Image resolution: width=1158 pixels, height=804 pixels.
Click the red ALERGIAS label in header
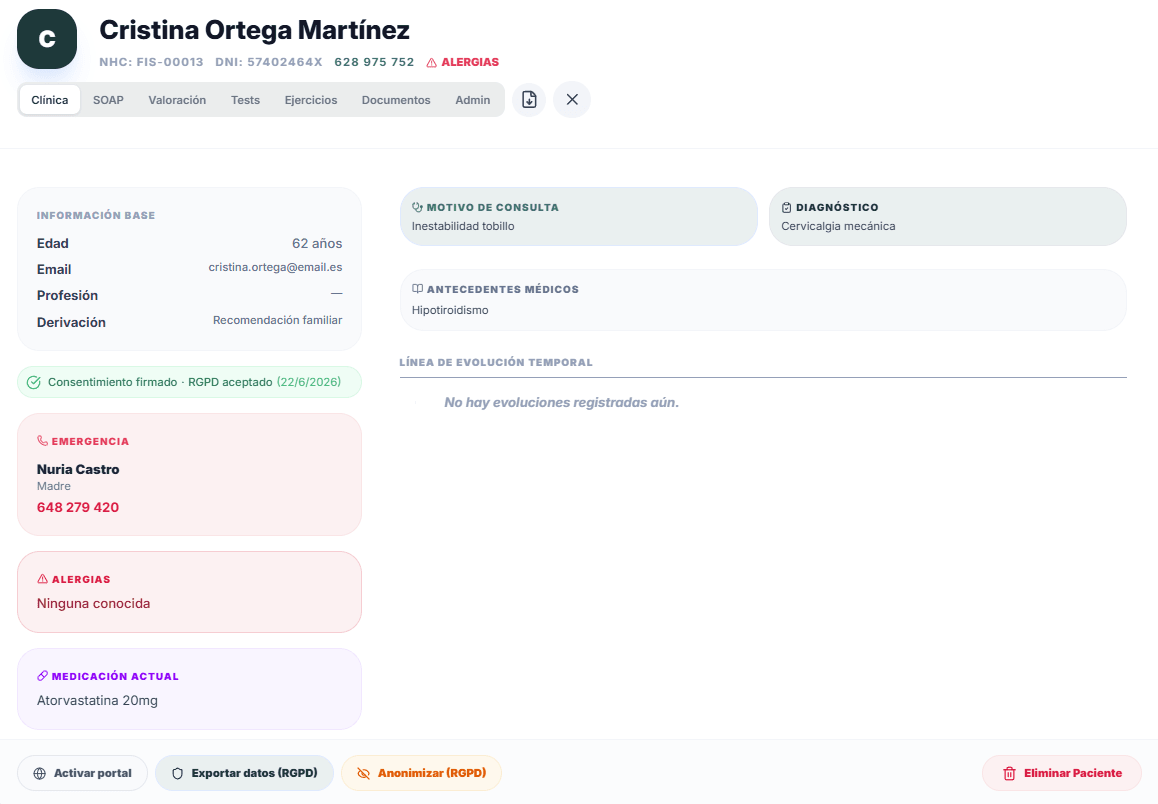(x=470, y=63)
